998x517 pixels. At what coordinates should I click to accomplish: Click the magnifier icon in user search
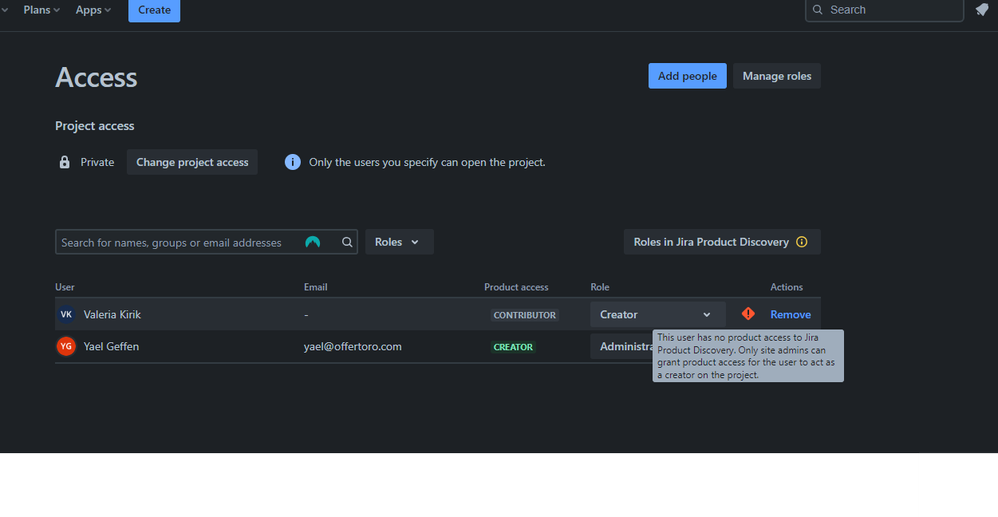coord(347,242)
